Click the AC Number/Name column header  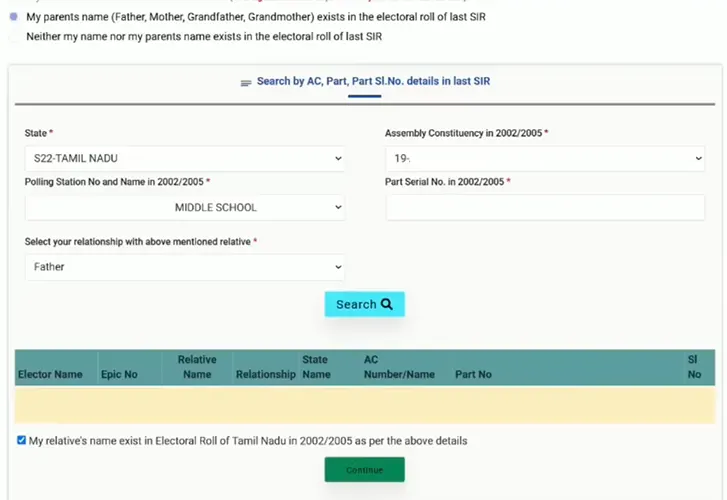point(399,367)
